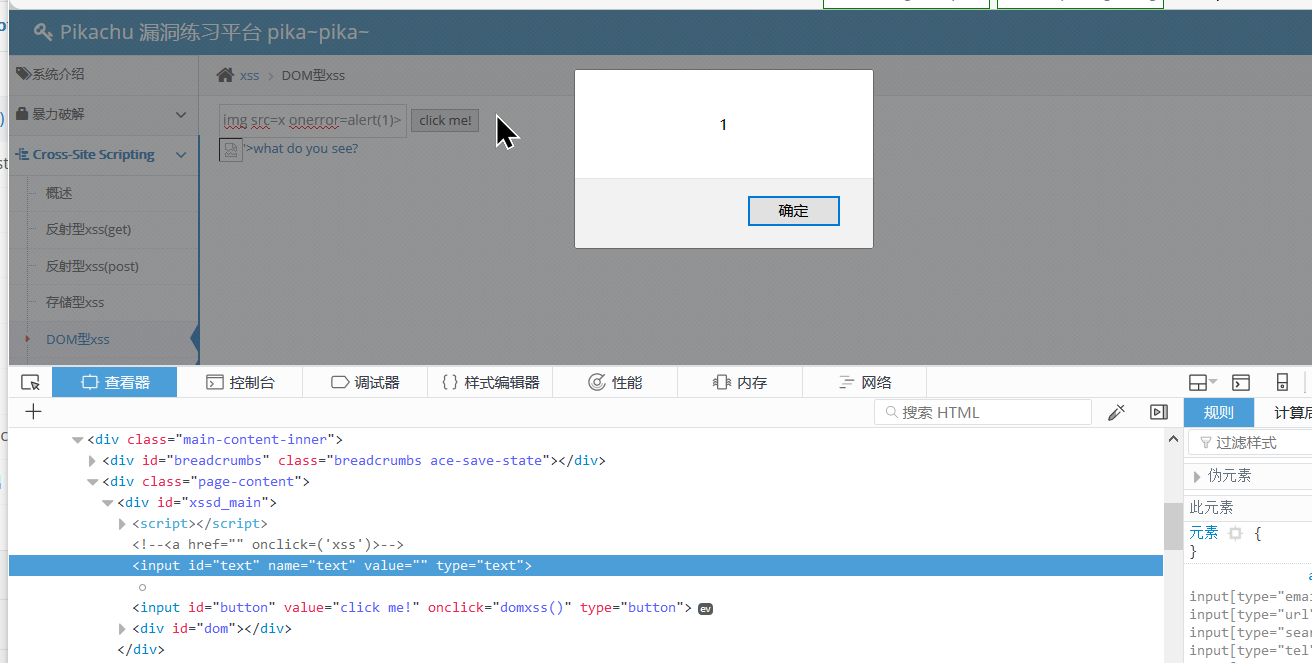Screen dimensions: 1312x663
Task: Select the input id="text" line in inspector
Action: [586, 566]
